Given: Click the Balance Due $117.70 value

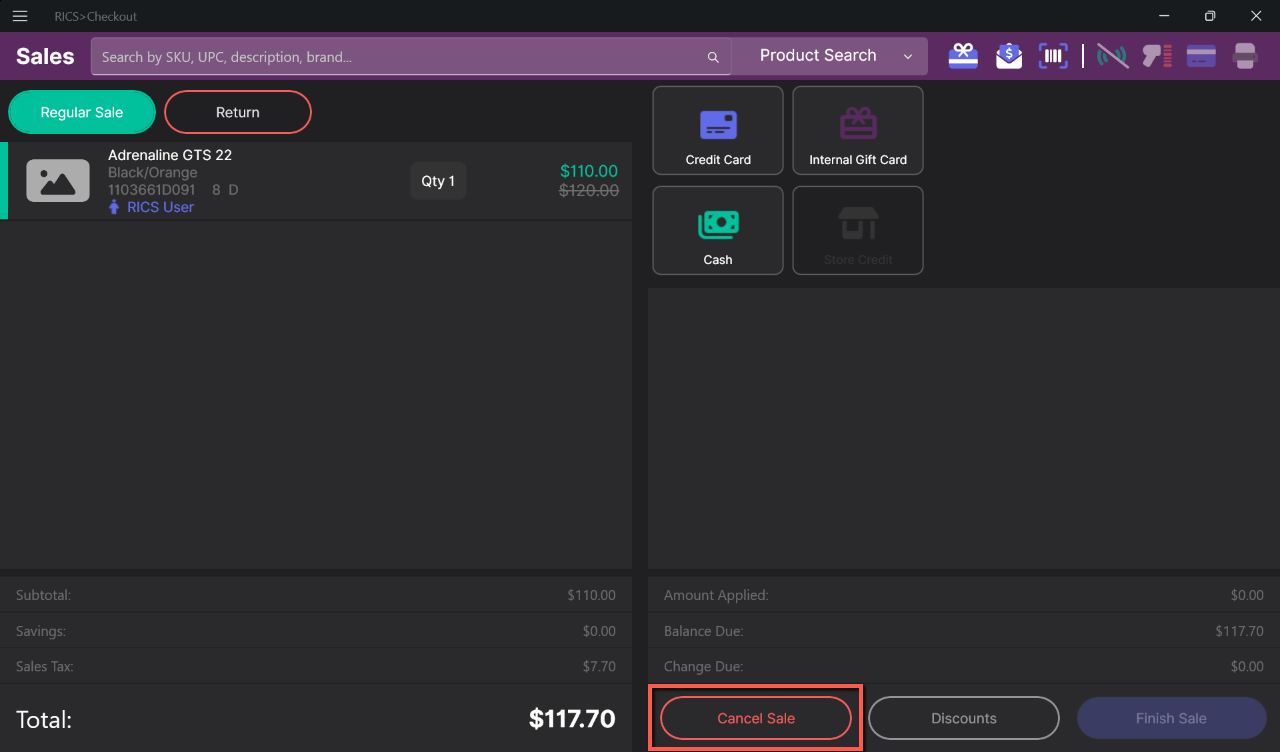Looking at the screenshot, I should click(1239, 631).
